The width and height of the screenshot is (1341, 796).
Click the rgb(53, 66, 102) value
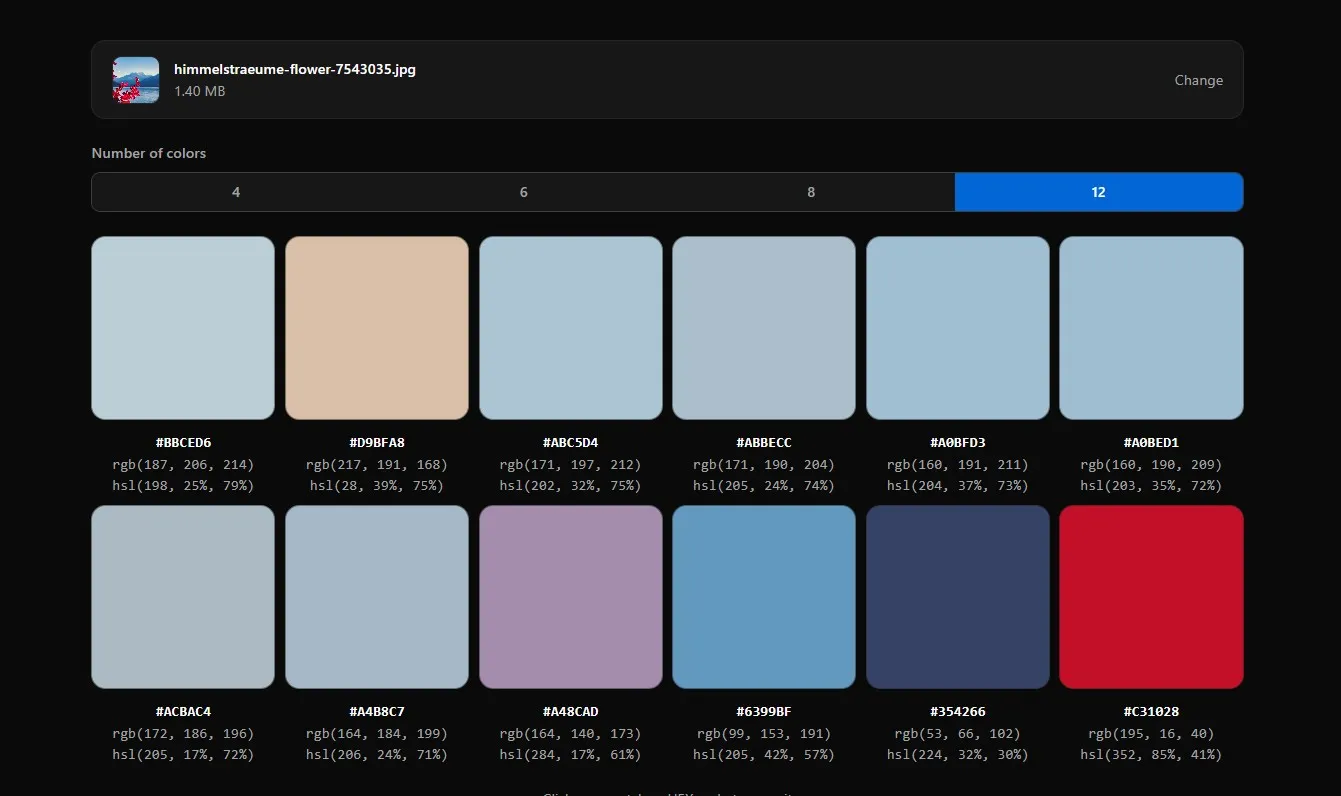click(x=958, y=733)
